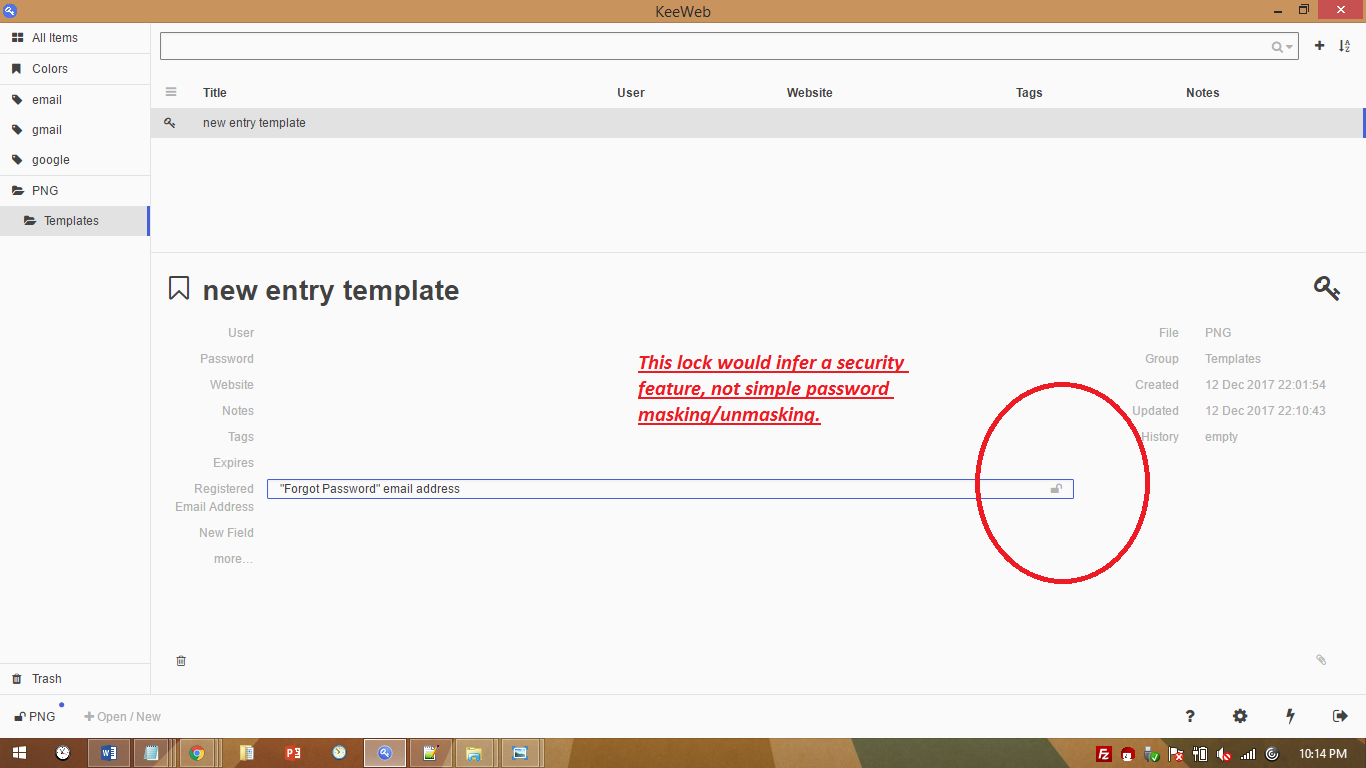
Task: Switch to the Colors view
Action: pyautogui.click(x=48, y=68)
